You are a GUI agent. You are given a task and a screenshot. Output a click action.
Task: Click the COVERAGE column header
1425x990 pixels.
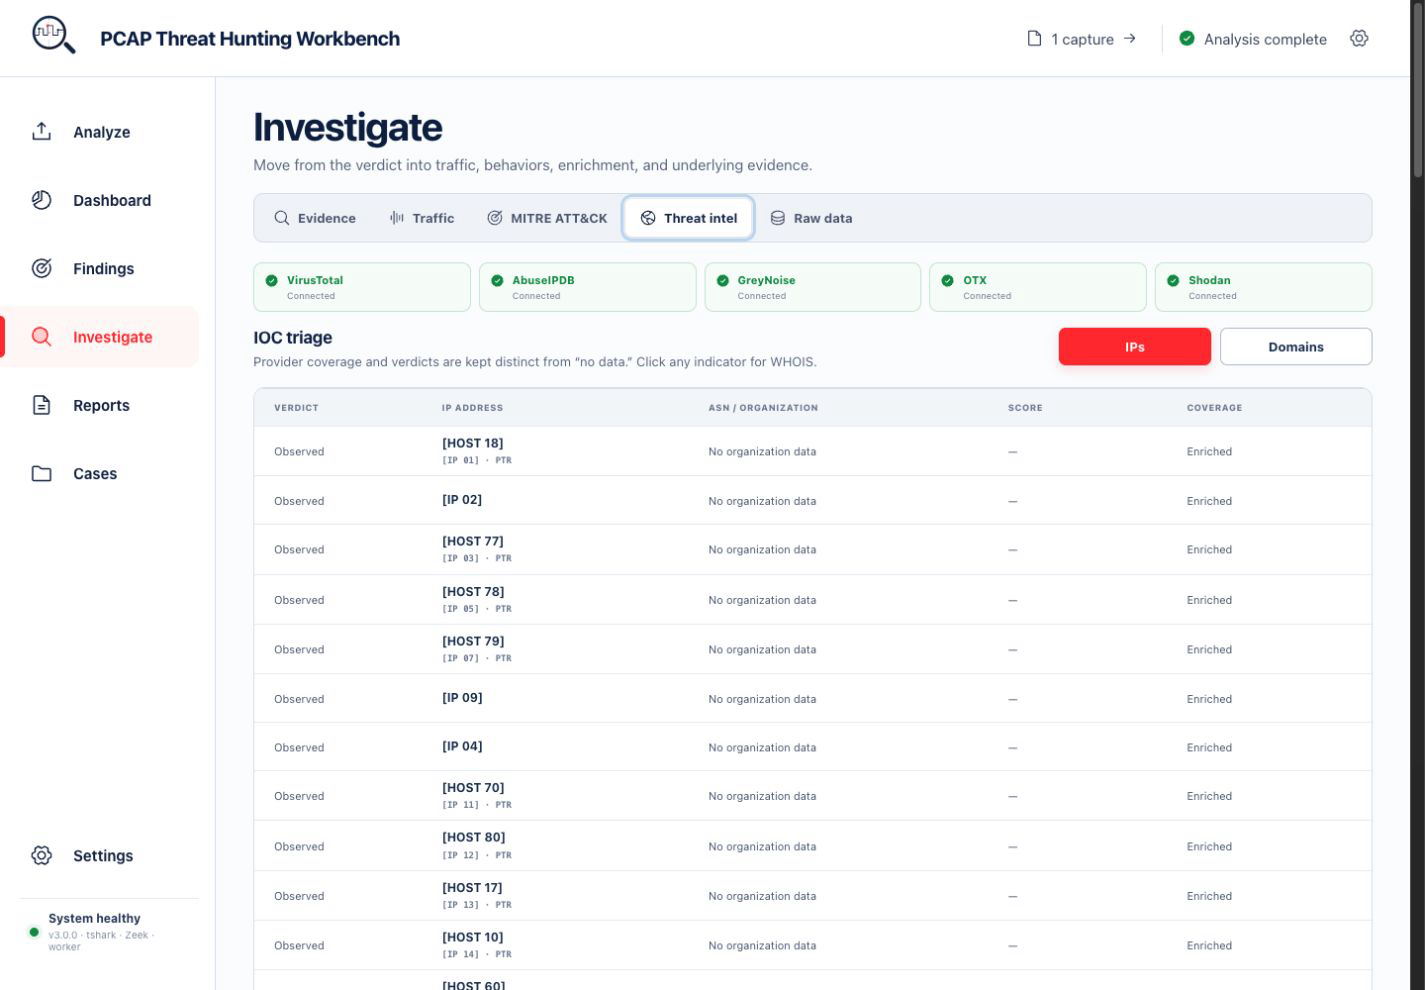tap(1214, 408)
